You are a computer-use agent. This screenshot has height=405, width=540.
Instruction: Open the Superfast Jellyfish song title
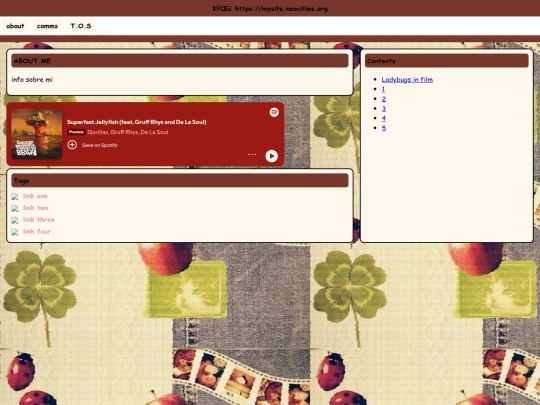(137, 122)
